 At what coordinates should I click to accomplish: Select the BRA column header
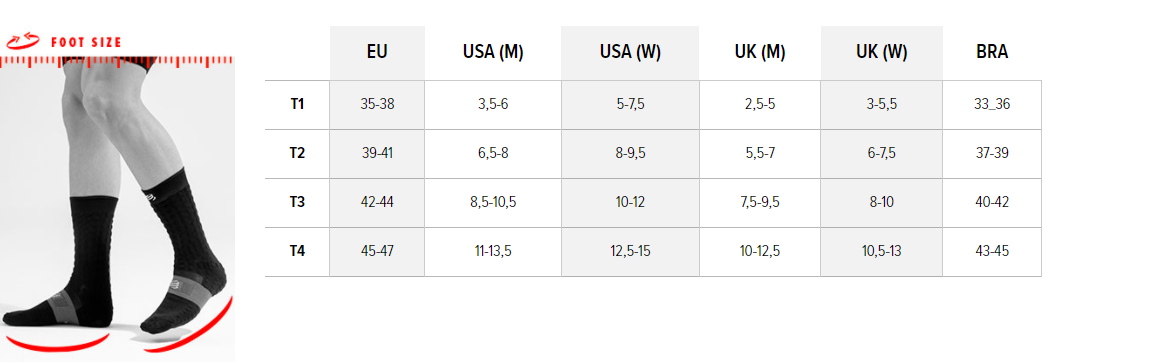point(991,53)
